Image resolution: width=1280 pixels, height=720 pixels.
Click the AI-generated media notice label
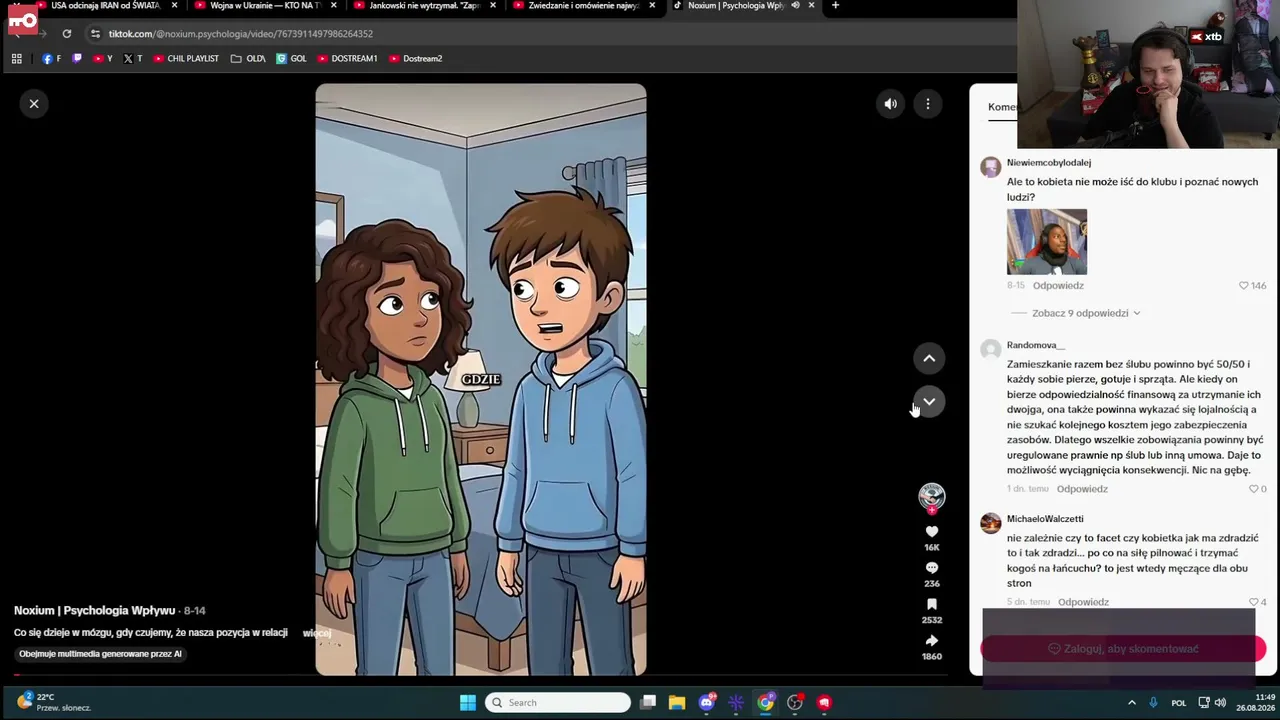coord(100,654)
